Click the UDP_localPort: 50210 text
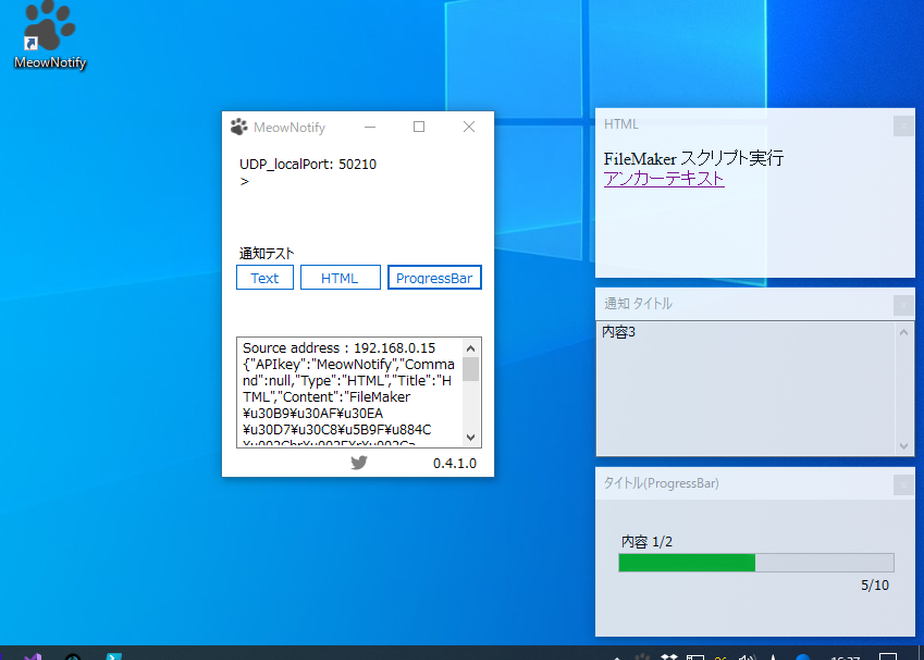This screenshot has width=924, height=660. (x=308, y=164)
